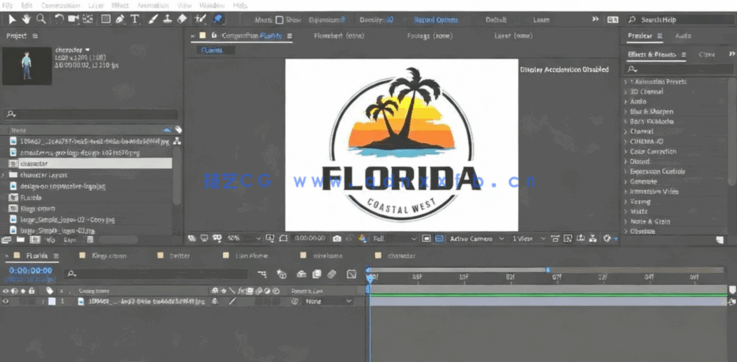The width and height of the screenshot is (737, 362).
Task: Expand the Animation Presets category
Action: (x=626, y=82)
